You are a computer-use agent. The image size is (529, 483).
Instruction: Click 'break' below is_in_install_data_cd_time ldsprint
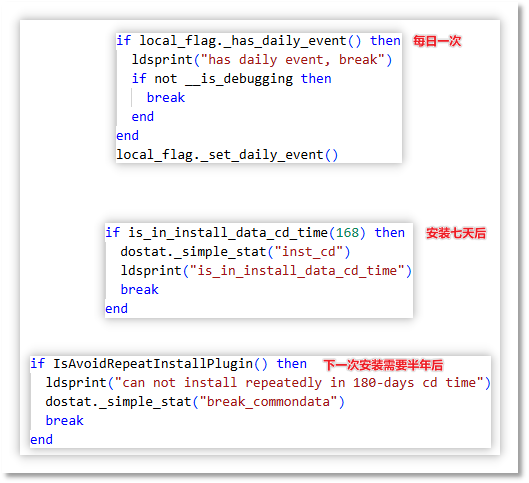coord(139,290)
